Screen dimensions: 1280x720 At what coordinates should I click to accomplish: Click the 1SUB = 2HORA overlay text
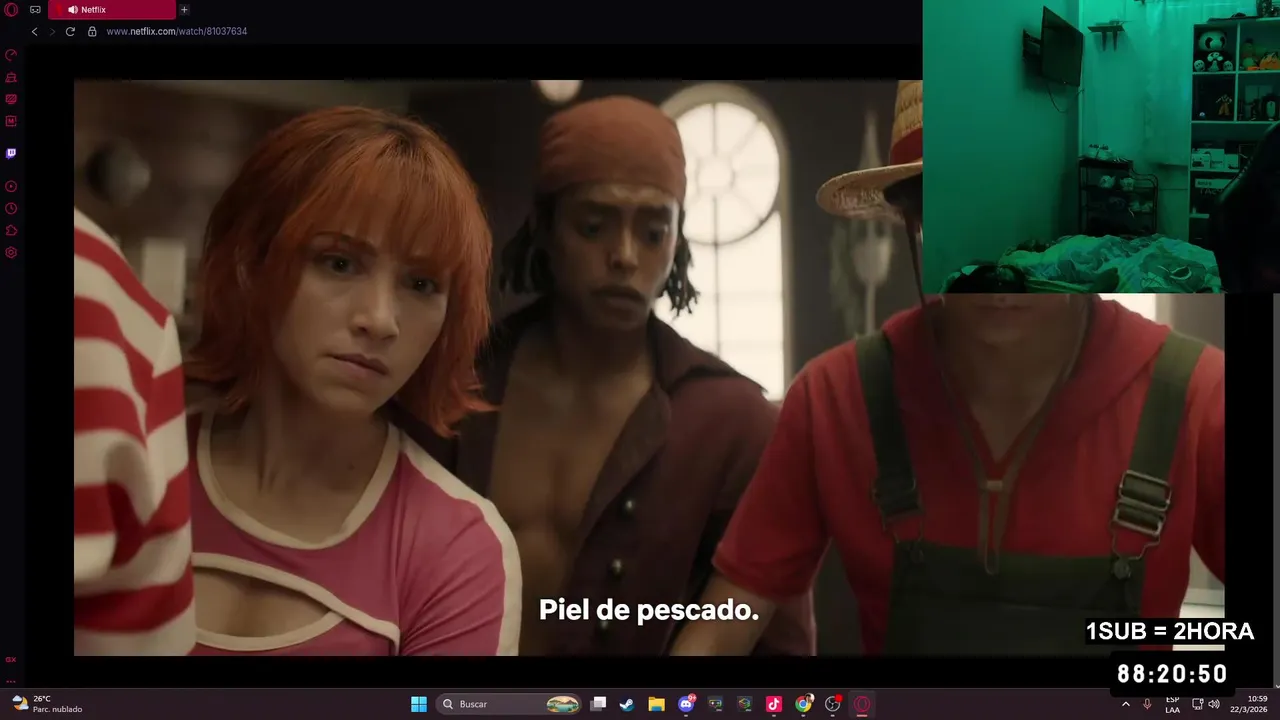coord(1170,631)
